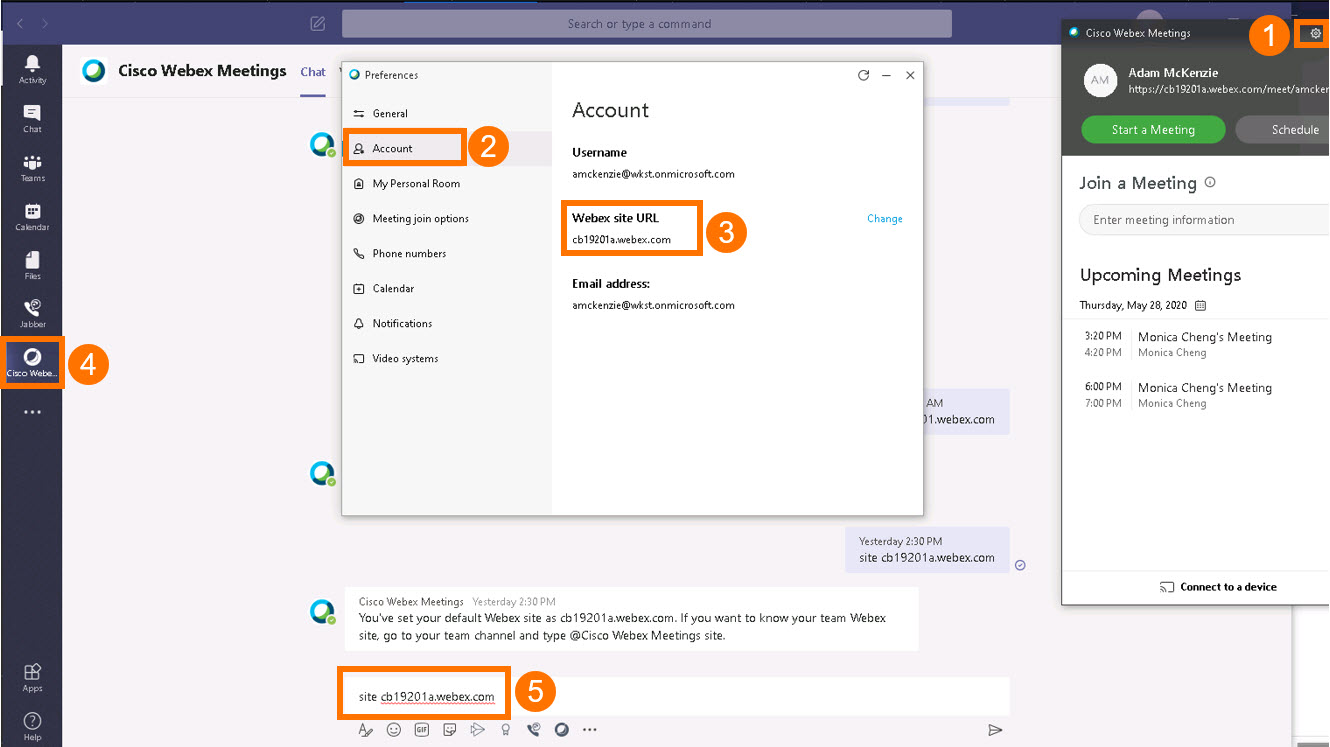This screenshot has width=1330, height=747.
Task: Go back with the back arrow
Action: (21, 23)
